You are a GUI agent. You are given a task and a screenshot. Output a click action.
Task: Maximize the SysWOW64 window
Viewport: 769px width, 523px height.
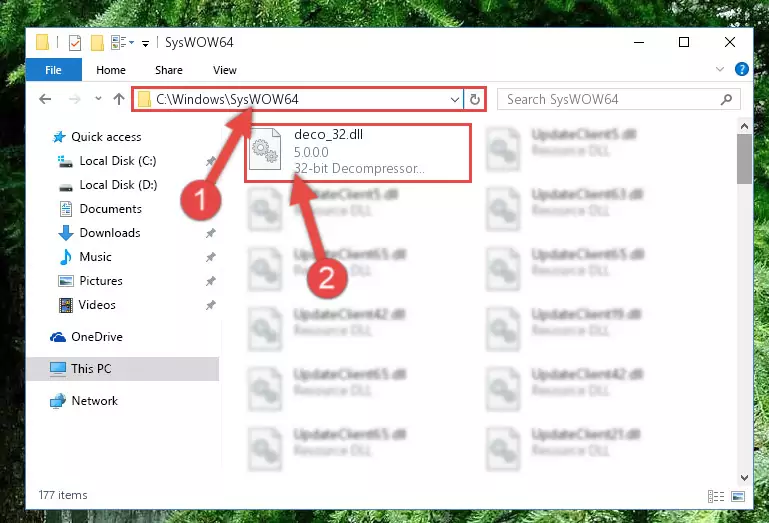point(684,42)
